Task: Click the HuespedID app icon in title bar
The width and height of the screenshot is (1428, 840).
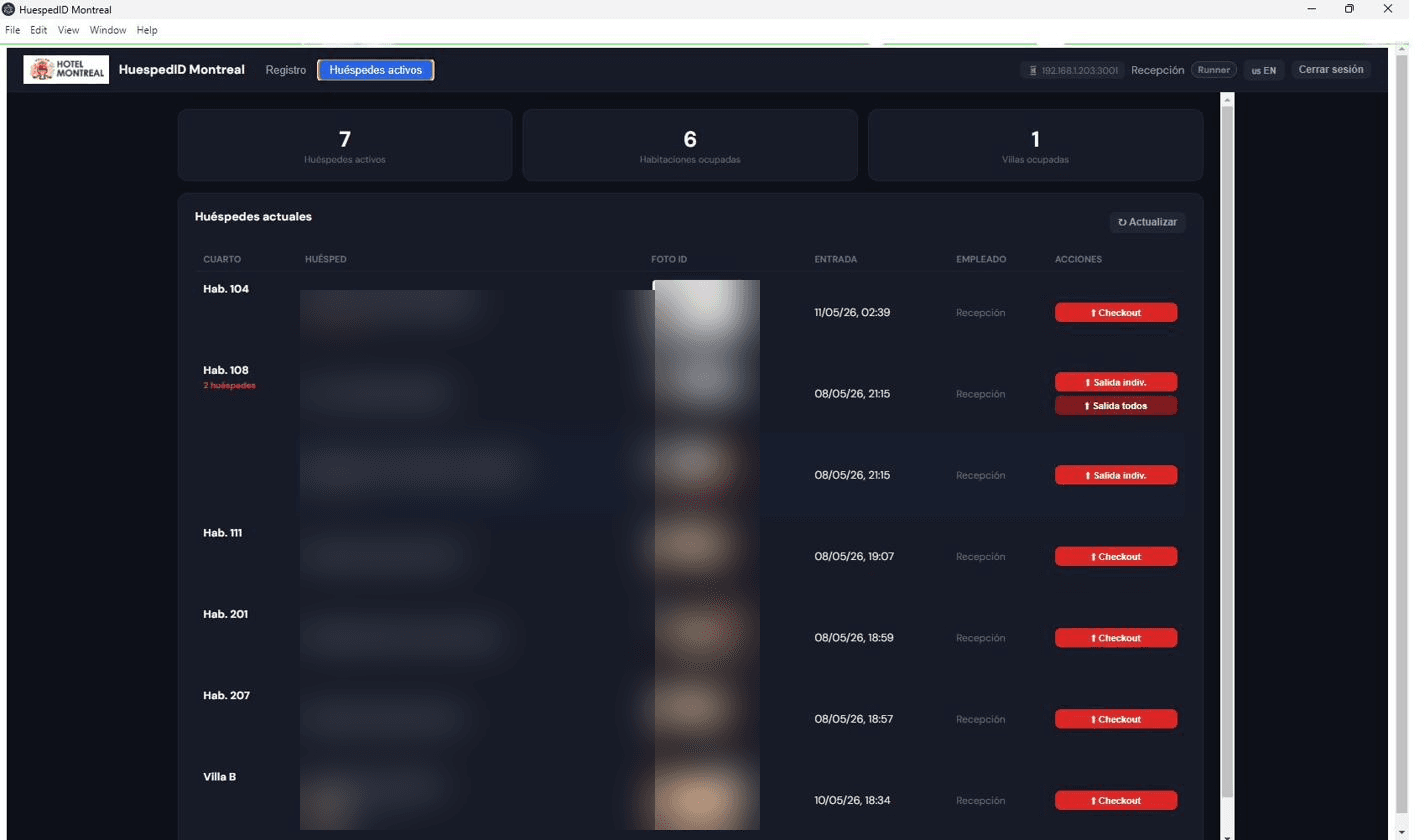Action: 9,9
